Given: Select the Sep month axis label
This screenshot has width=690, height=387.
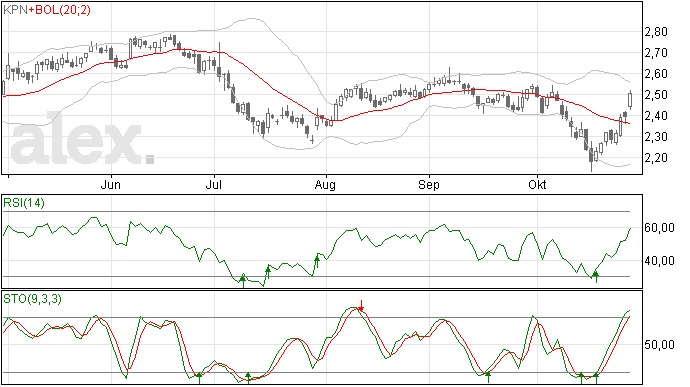Looking at the screenshot, I should tap(429, 185).
